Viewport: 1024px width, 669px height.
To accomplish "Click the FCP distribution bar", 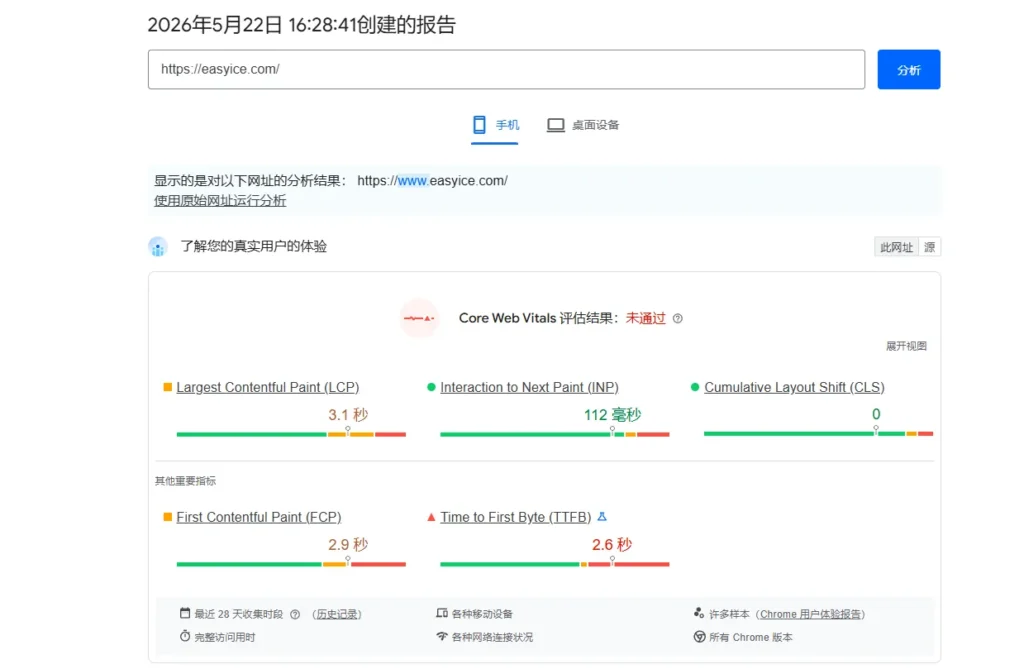I will click(291, 564).
